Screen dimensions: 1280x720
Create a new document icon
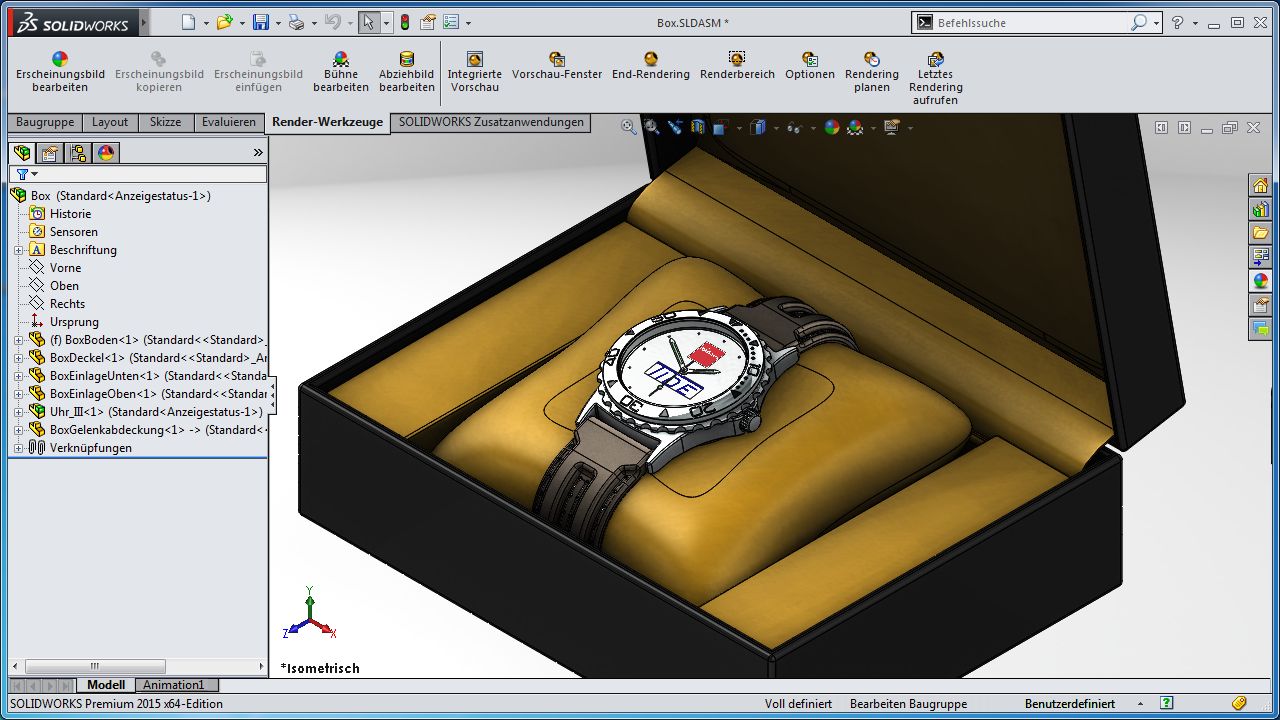point(188,22)
